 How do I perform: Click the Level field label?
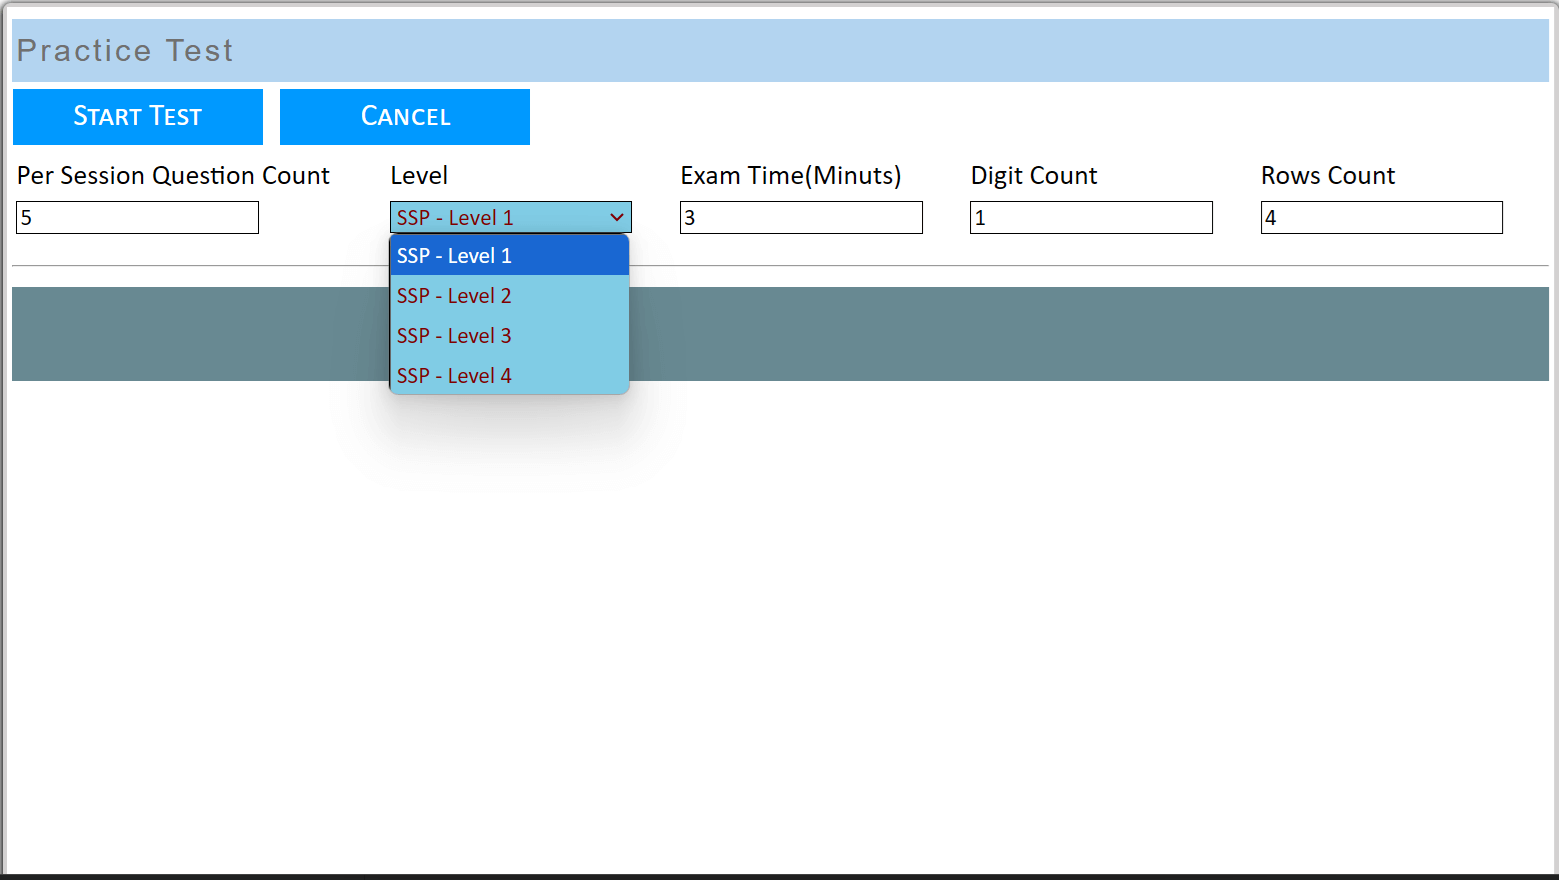(419, 175)
